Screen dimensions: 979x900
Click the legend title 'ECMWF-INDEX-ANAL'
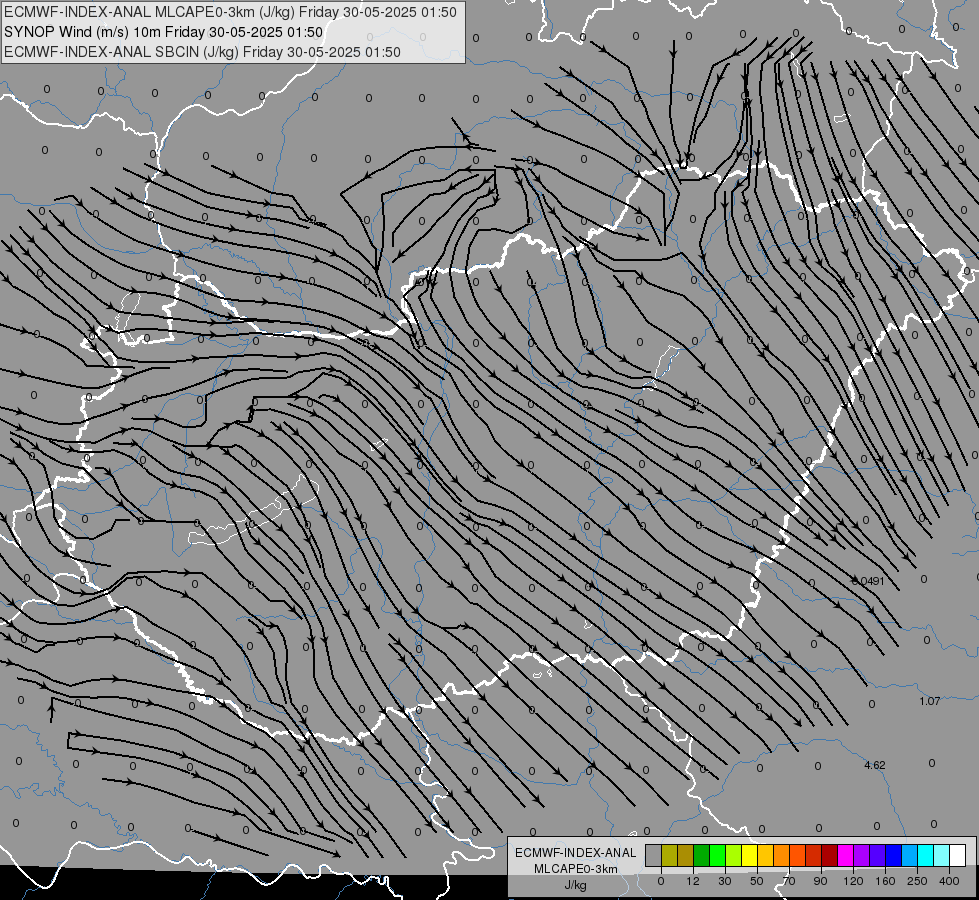(x=576, y=853)
